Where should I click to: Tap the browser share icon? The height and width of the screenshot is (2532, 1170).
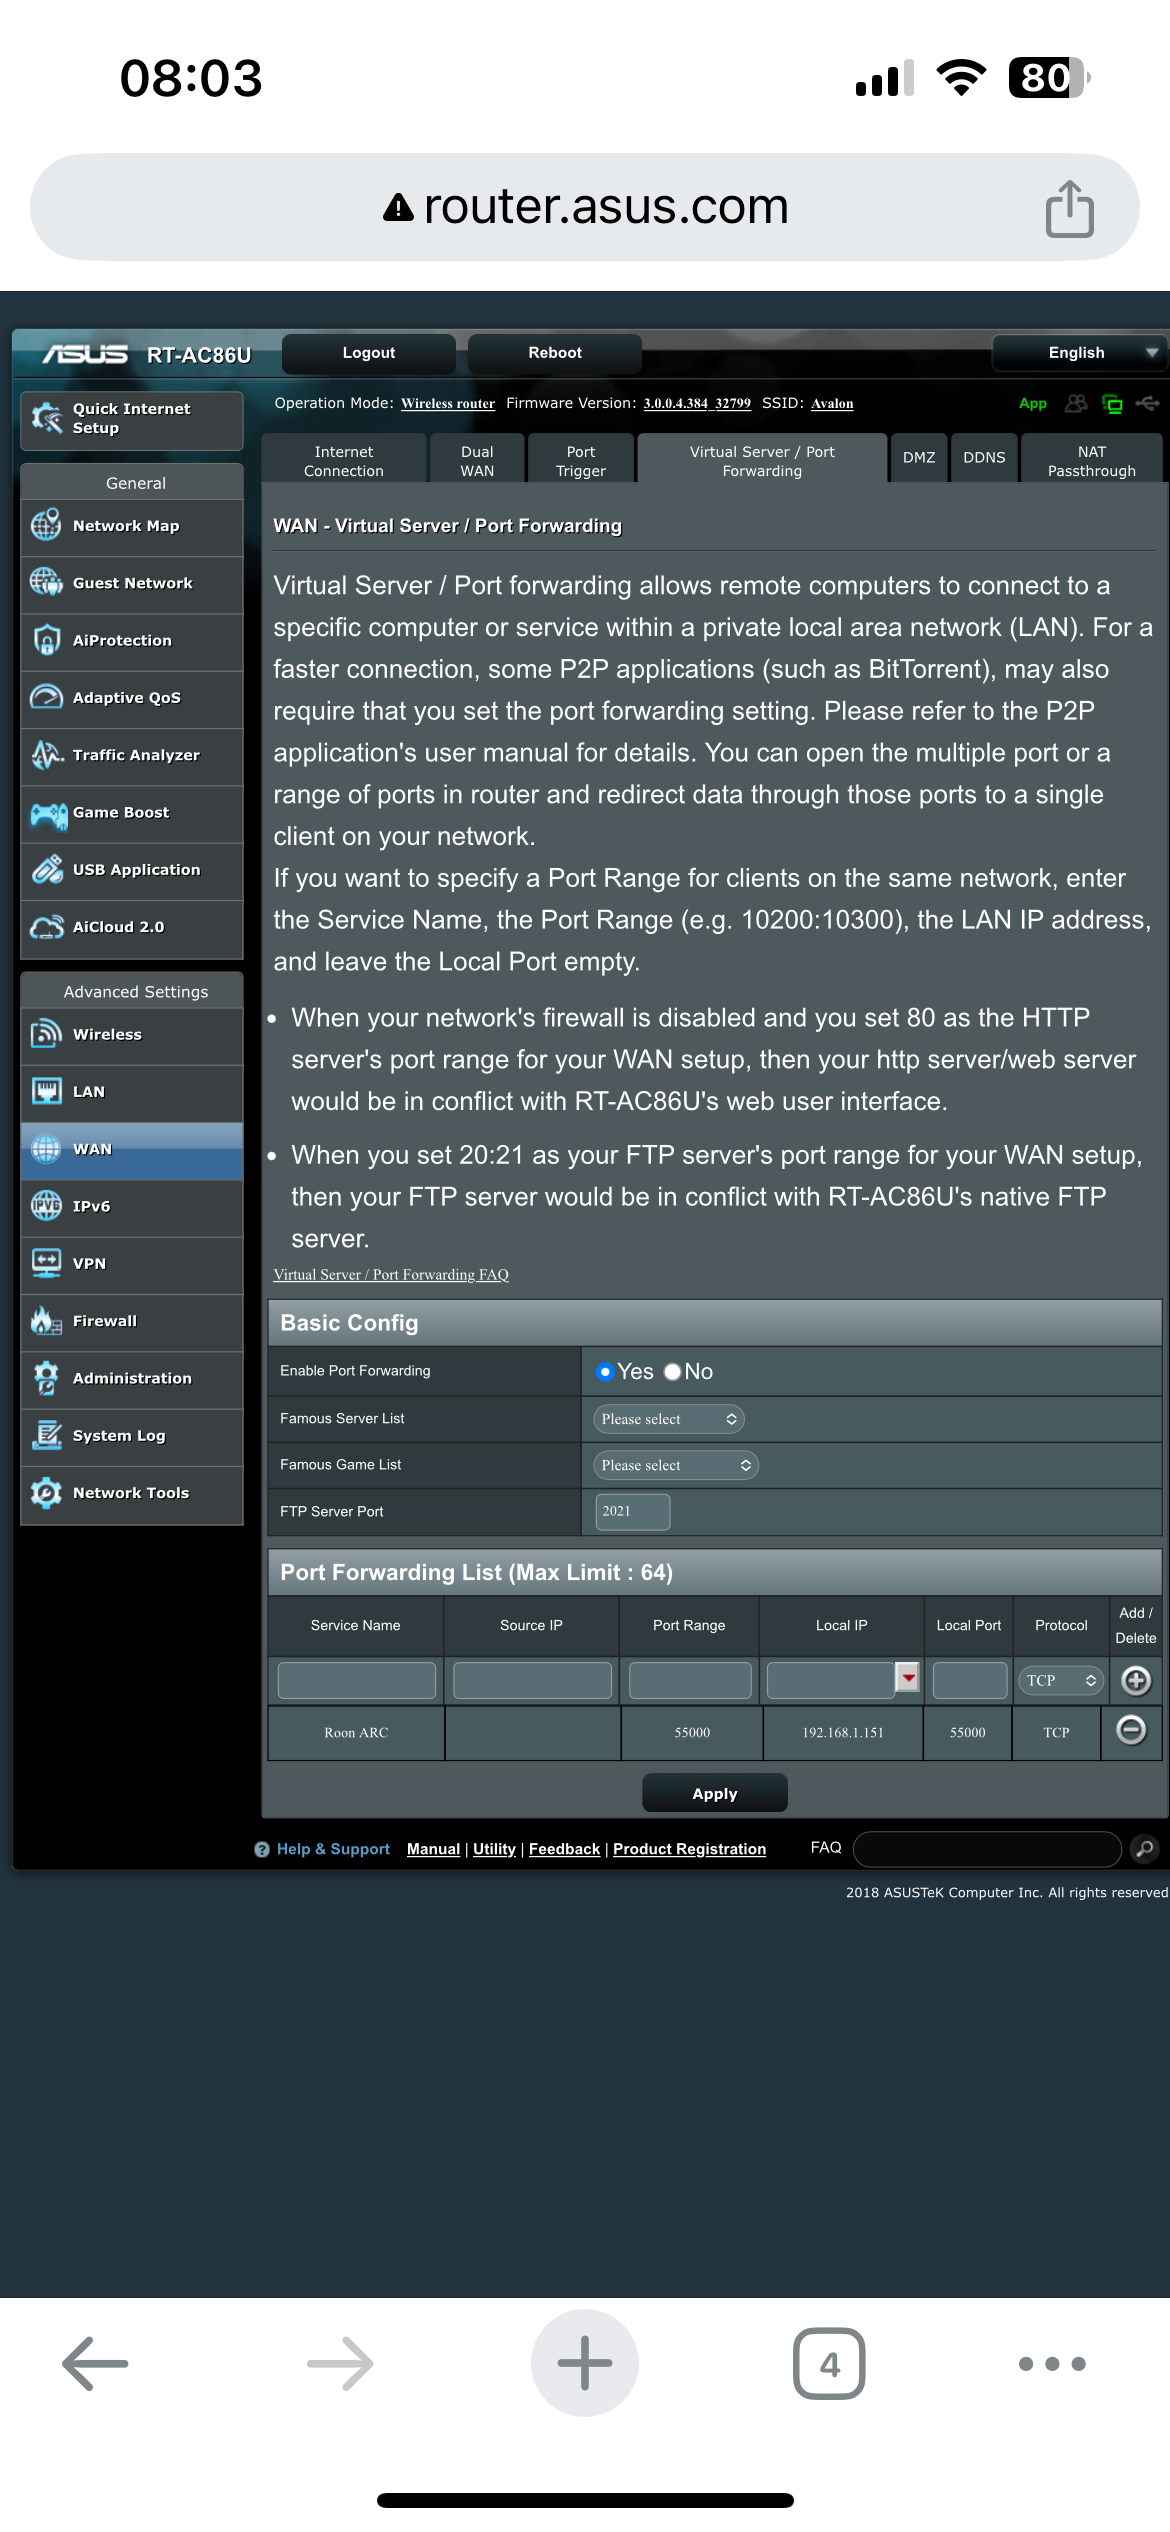pyautogui.click(x=1070, y=208)
